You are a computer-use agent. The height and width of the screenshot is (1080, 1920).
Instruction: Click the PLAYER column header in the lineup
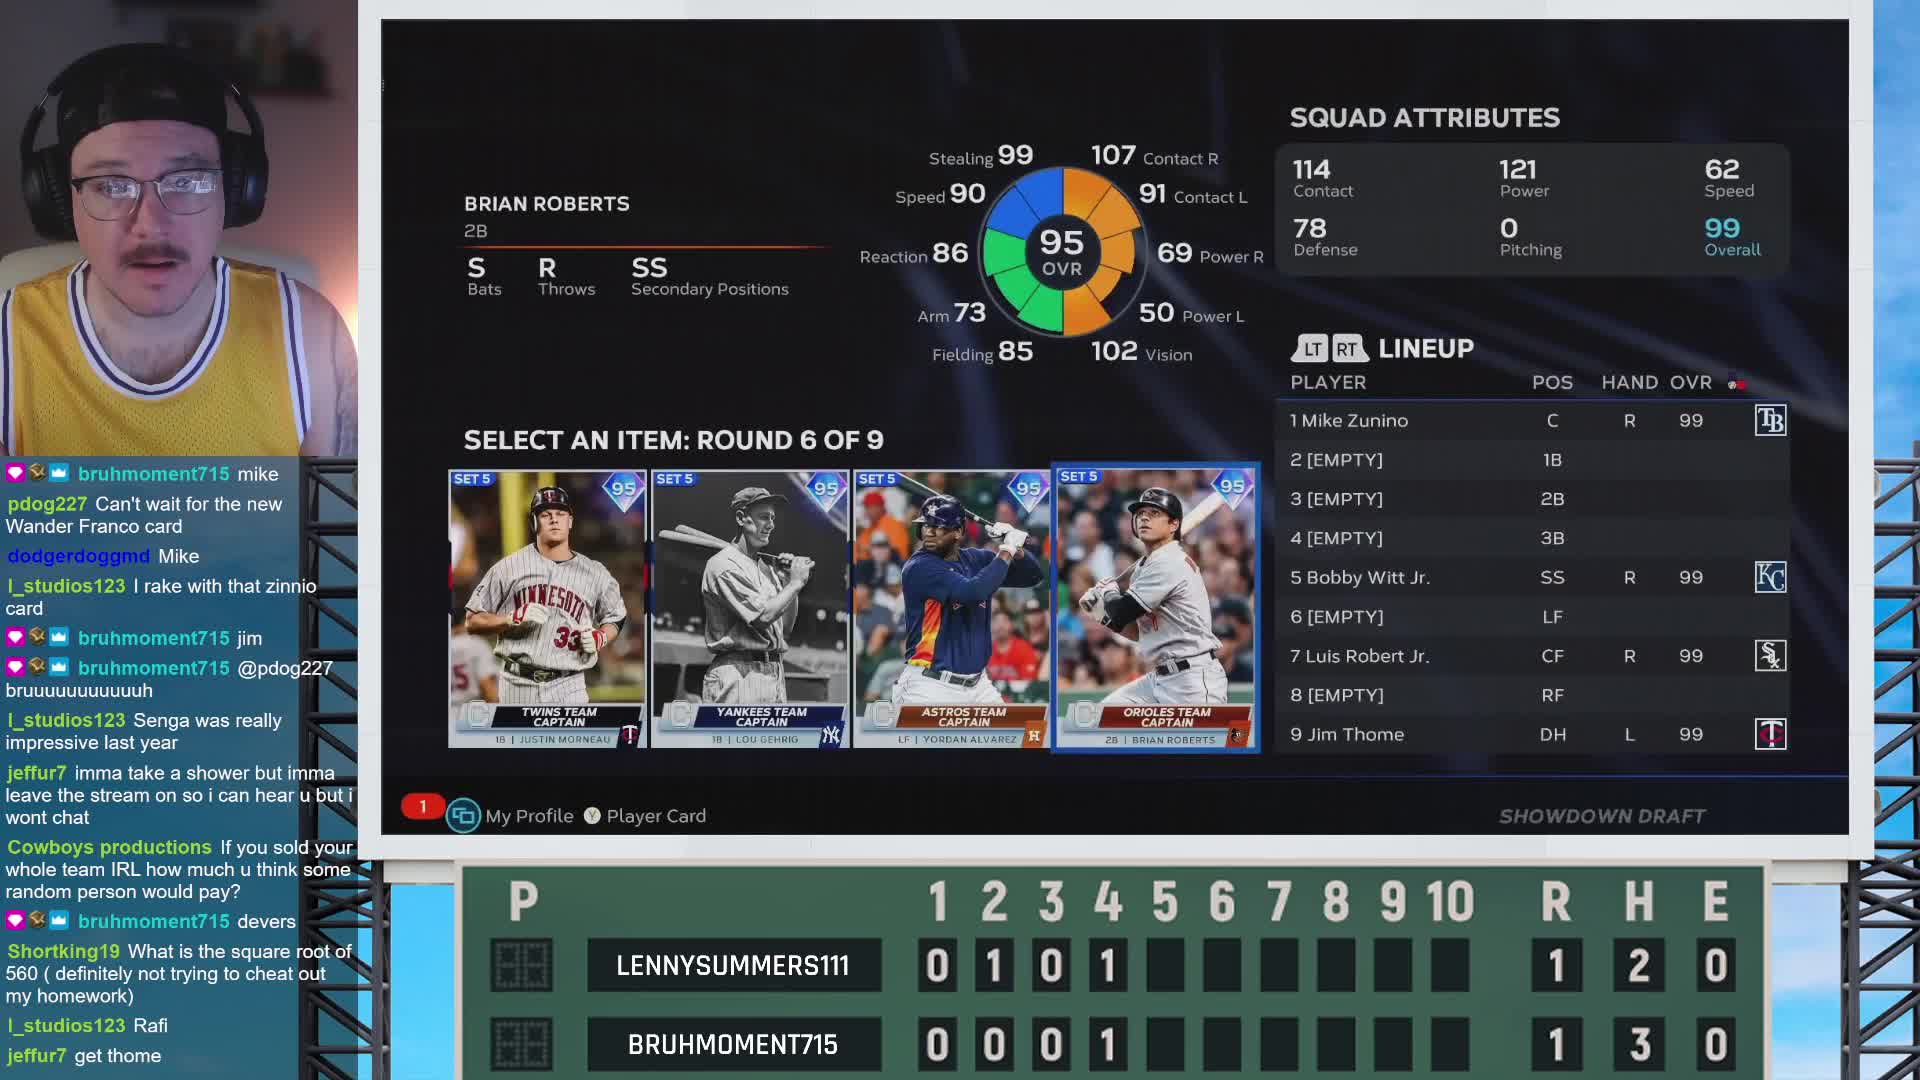[1327, 383]
